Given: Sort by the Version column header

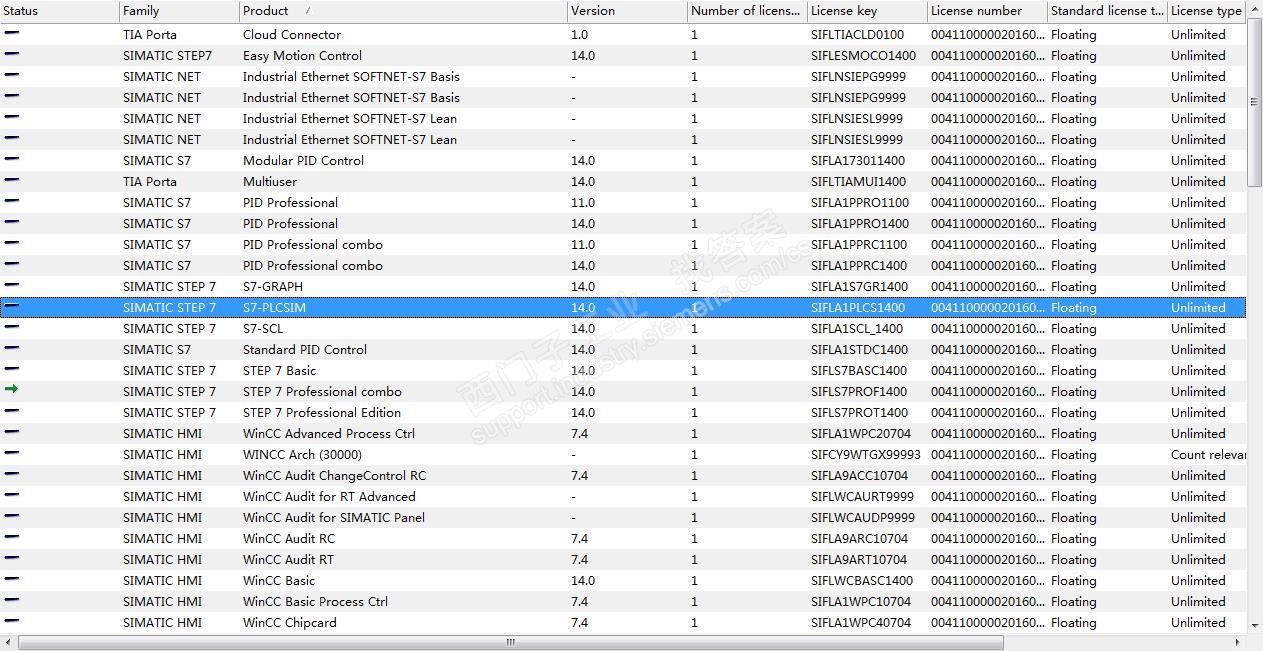Looking at the screenshot, I should click(628, 11).
